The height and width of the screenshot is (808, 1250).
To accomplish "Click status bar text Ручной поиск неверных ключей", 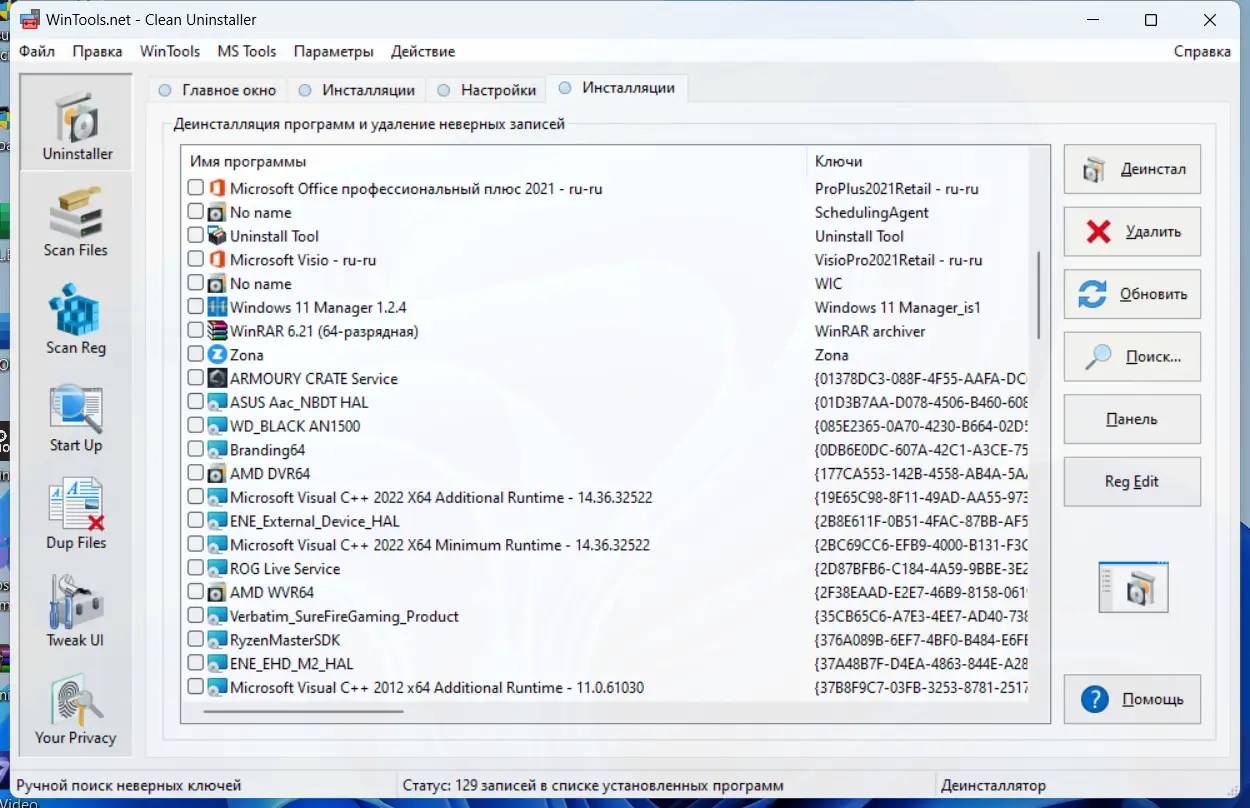I will click(129, 786).
